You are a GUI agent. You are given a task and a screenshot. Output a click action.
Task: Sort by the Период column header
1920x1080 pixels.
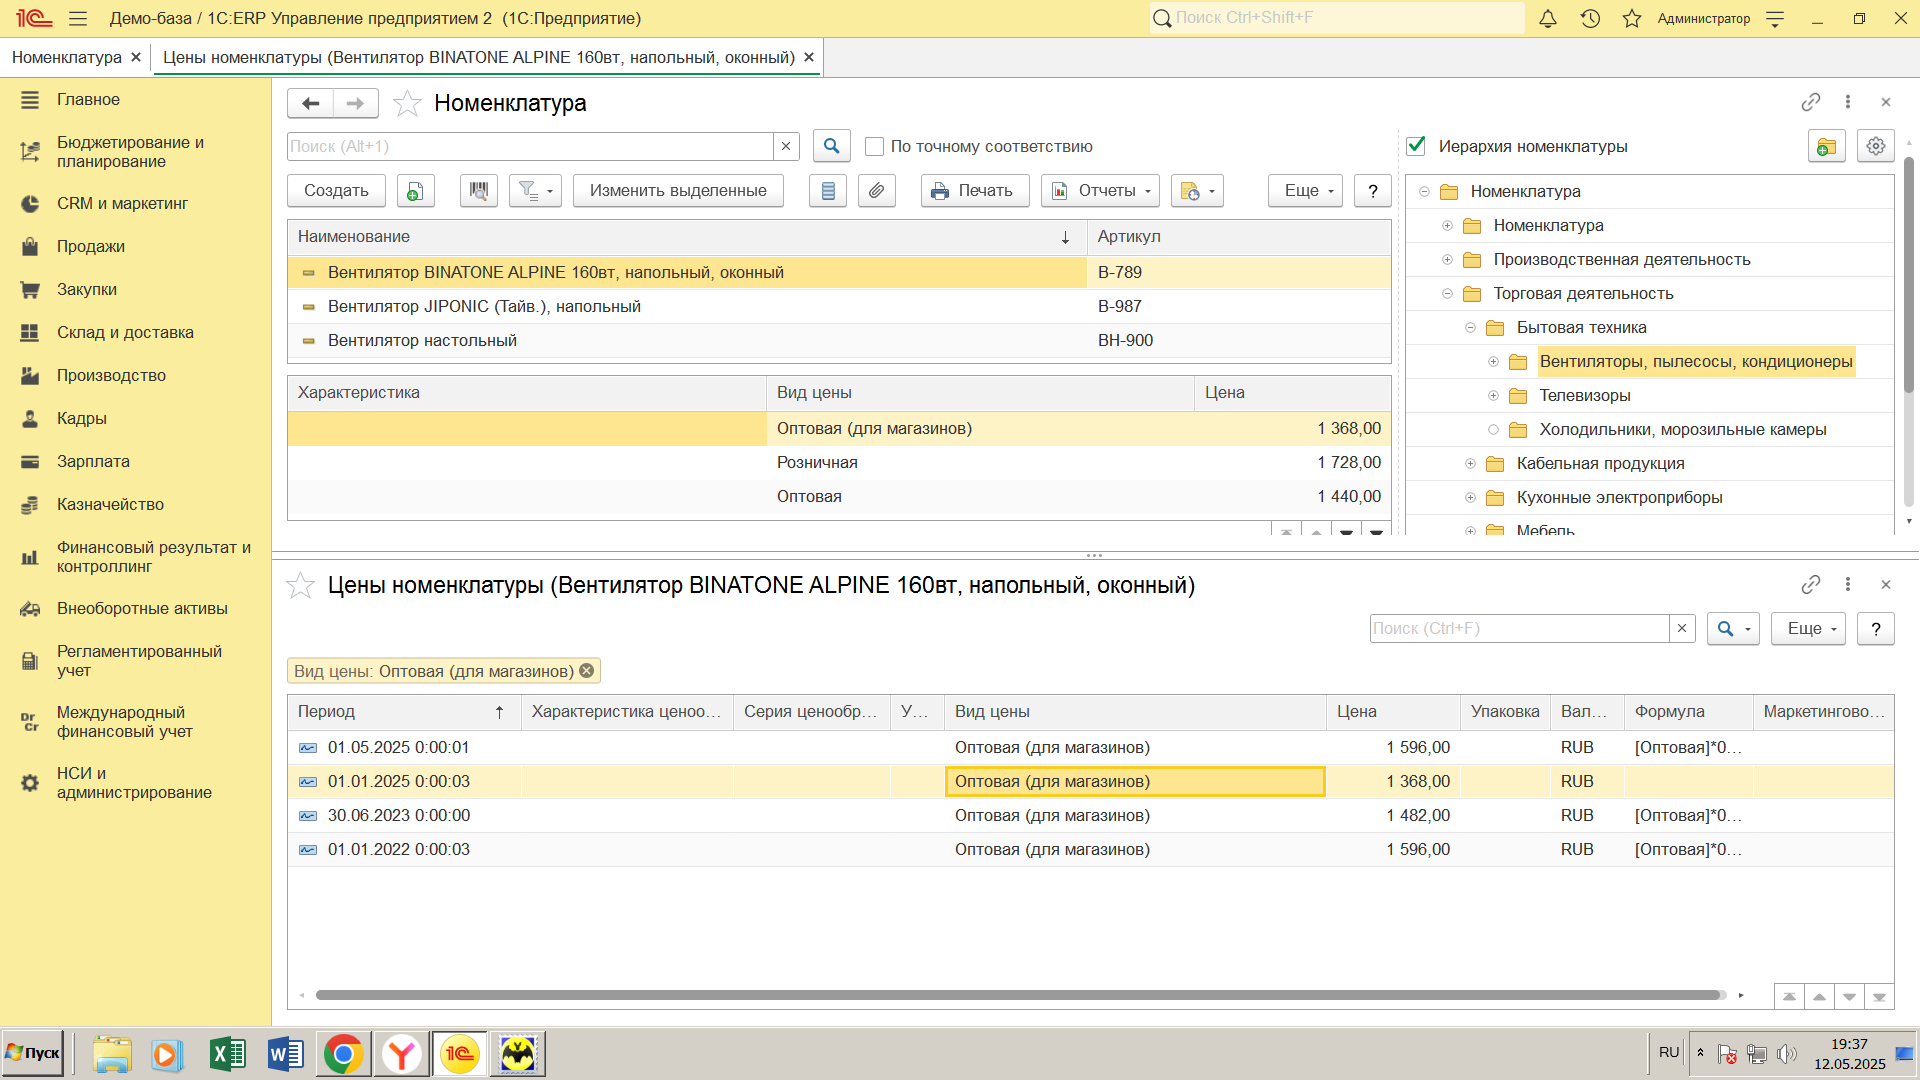[404, 712]
